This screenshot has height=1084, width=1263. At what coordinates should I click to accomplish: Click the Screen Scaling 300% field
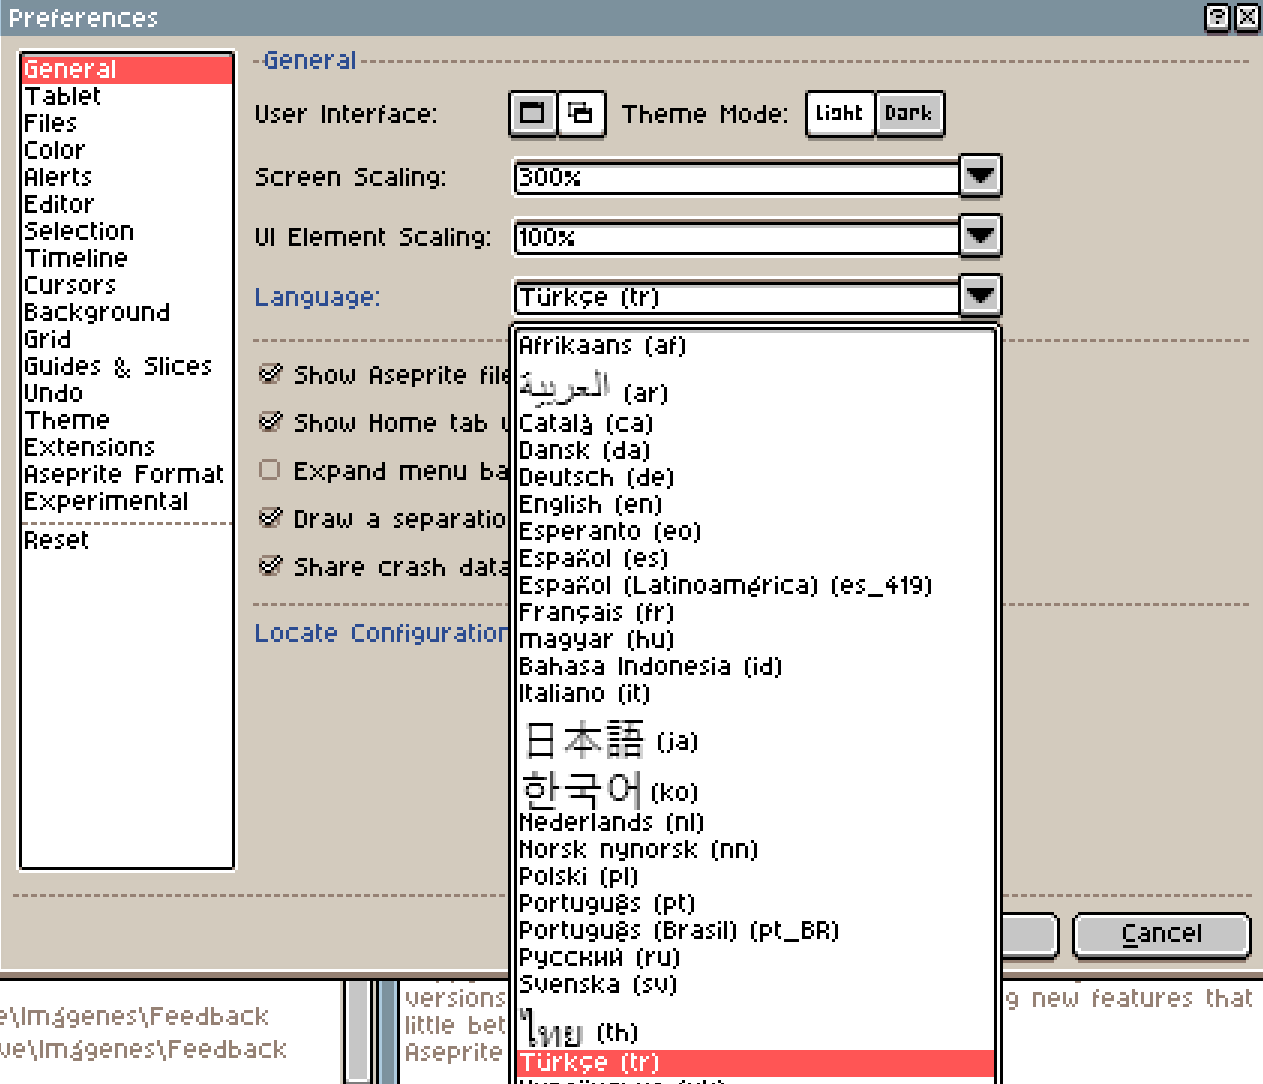point(736,177)
